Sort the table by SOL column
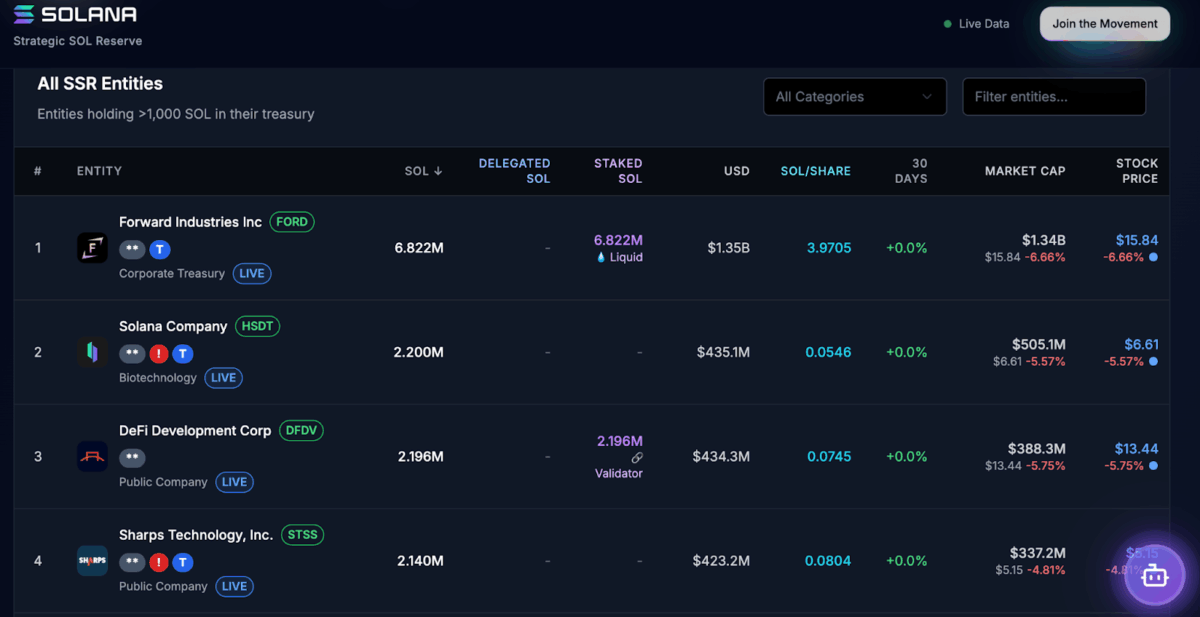This screenshot has height=617, width=1200. (423, 171)
